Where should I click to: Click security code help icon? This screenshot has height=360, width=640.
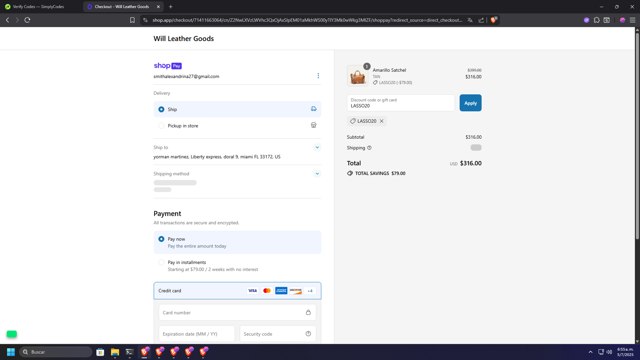pos(308,333)
